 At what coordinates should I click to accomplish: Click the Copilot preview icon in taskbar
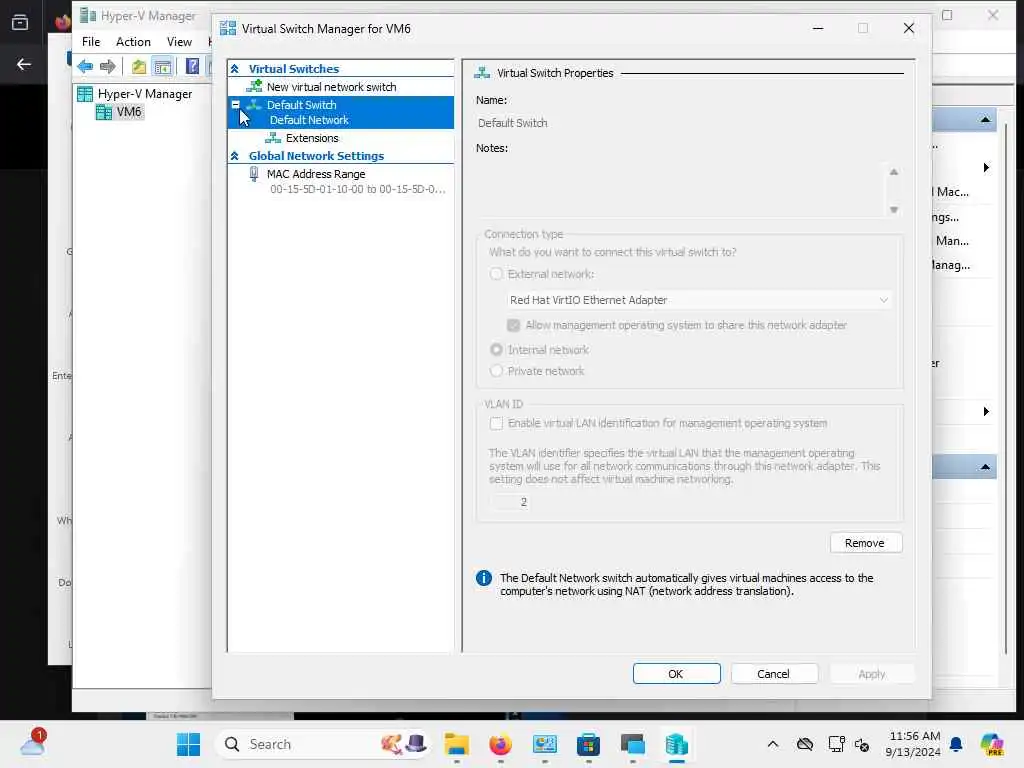(x=992, y=744)
